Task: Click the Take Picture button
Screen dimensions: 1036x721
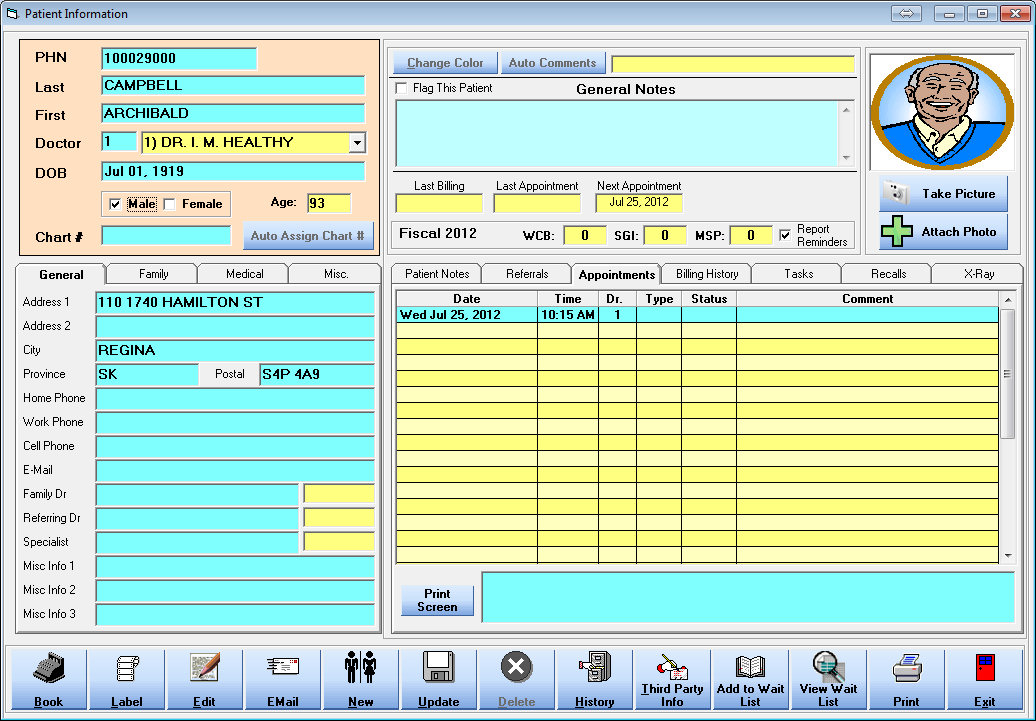Action: coord(942,193)
